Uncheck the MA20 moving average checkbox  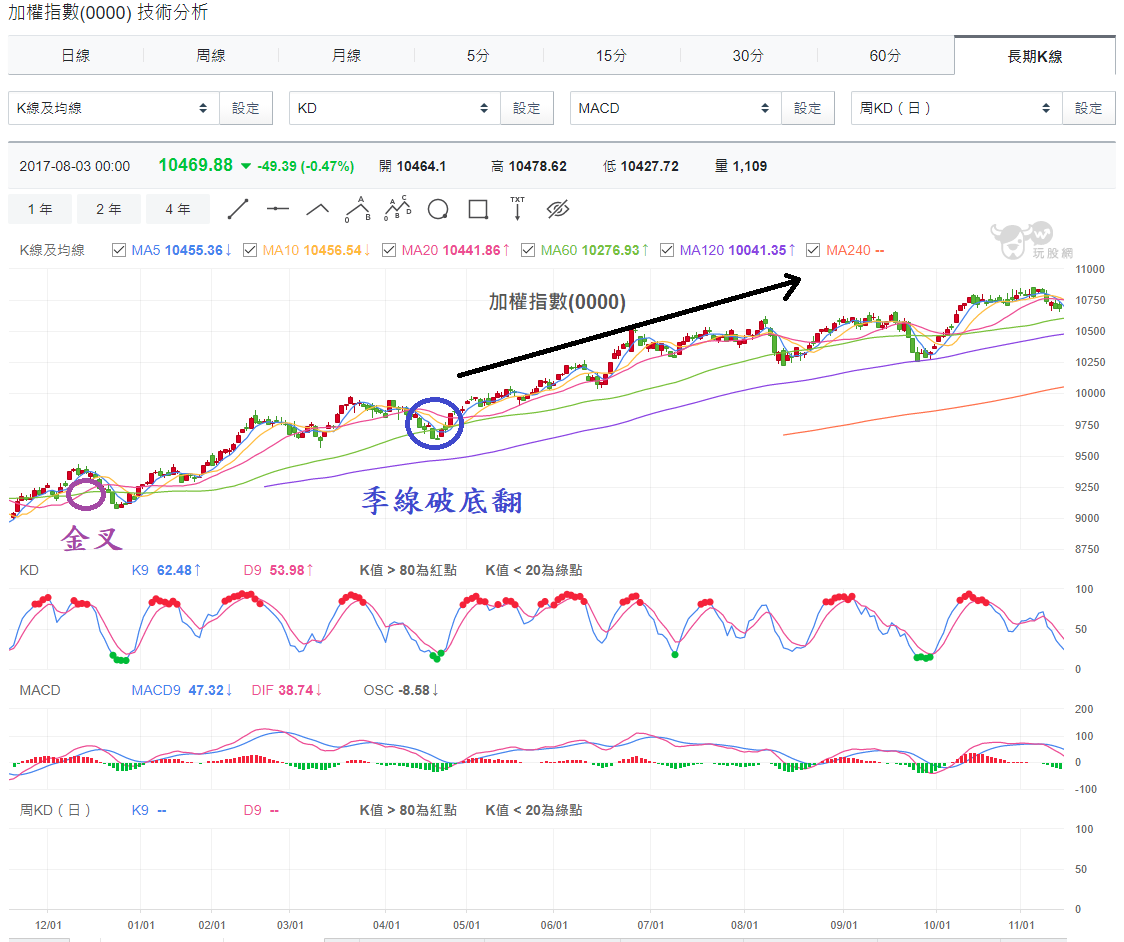pos(389,250)
